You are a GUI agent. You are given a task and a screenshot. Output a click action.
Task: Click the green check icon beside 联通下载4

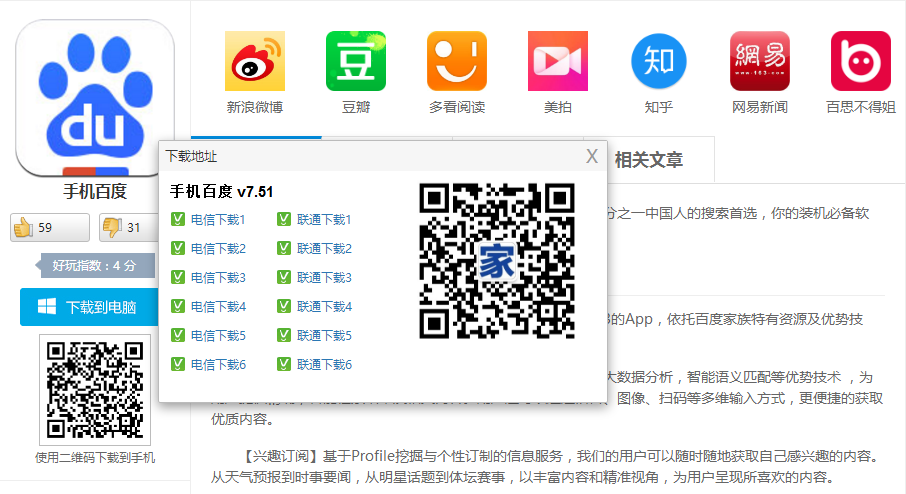click(x=284, y=306)
